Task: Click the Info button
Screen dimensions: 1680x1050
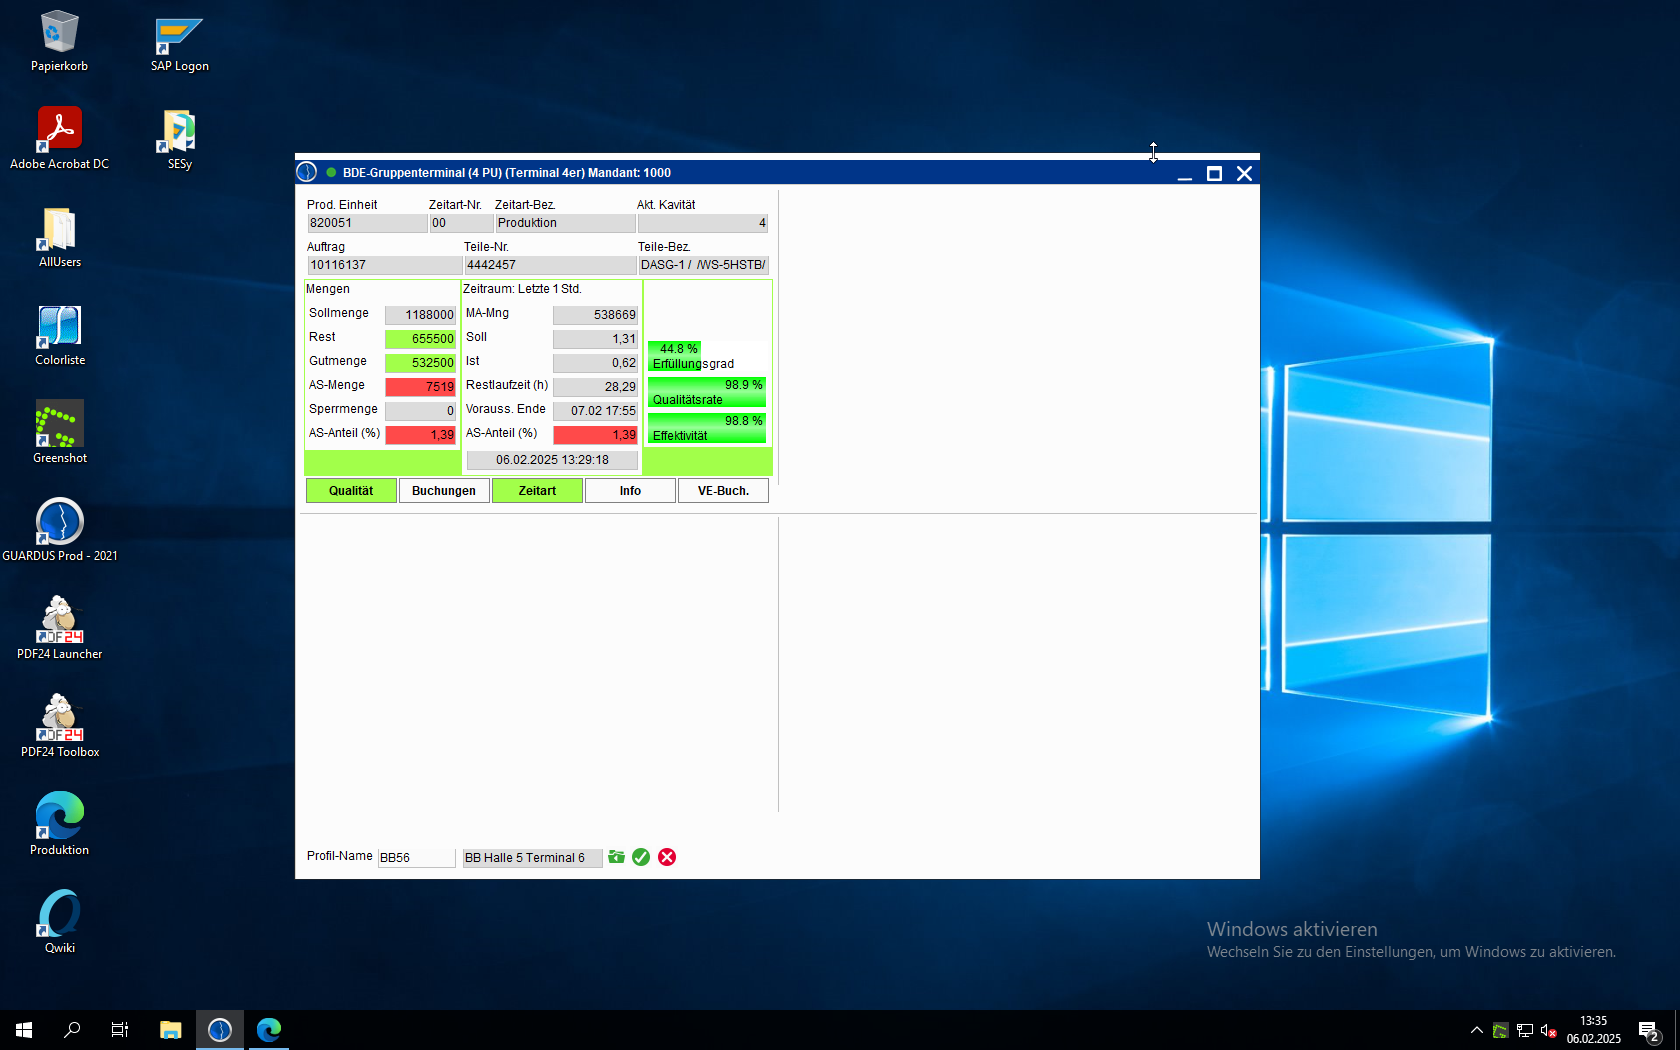Action: 630,491
